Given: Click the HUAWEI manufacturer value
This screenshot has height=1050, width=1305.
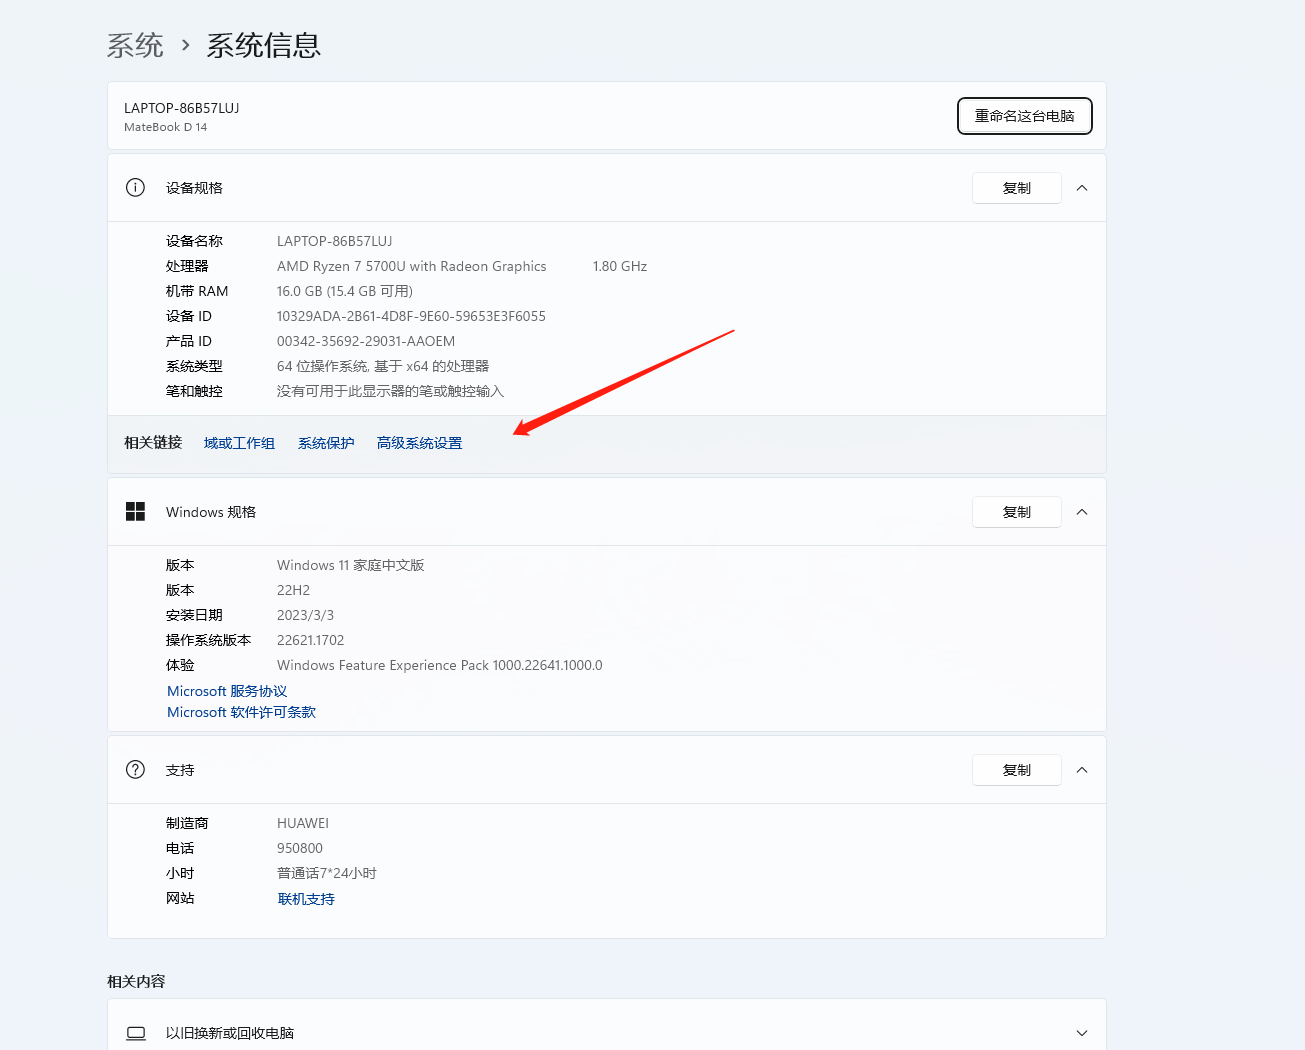Looking at the screenshot, I should pos(303,823).
